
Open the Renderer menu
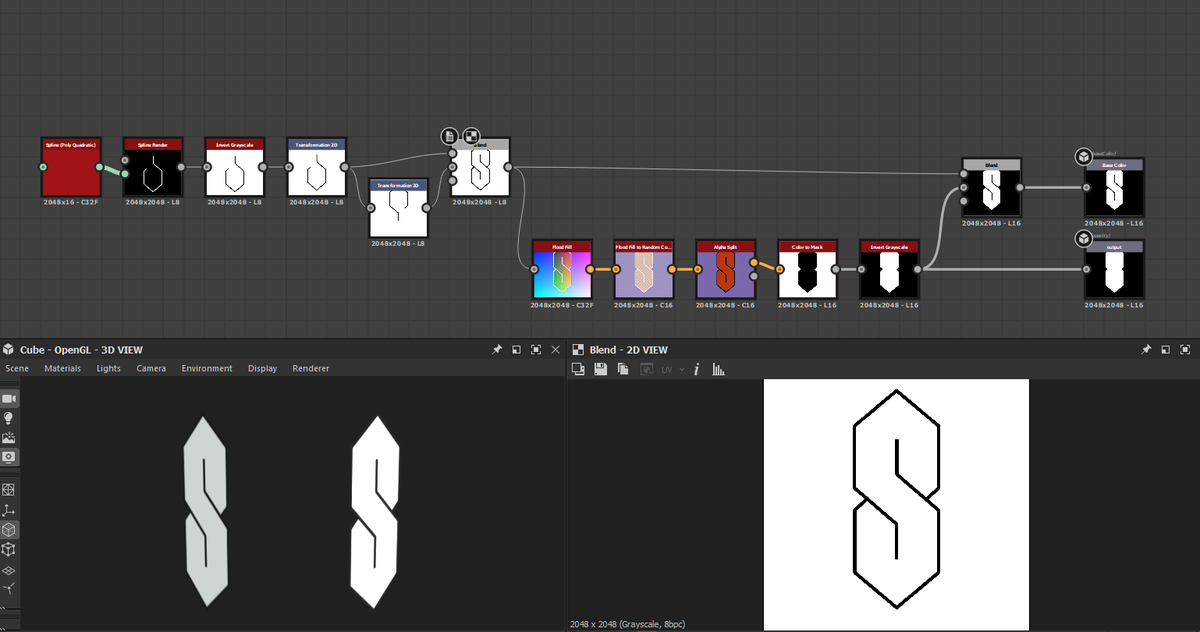pyautogui.click(x=311, y=369)
